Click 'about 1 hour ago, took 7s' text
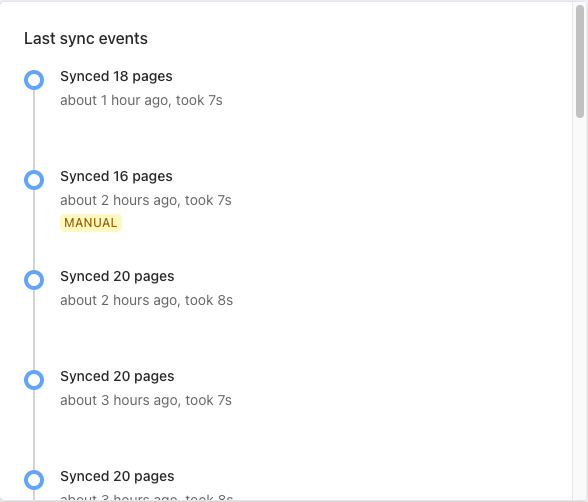Viewport: 588px width, 502px height. point(141,100)
